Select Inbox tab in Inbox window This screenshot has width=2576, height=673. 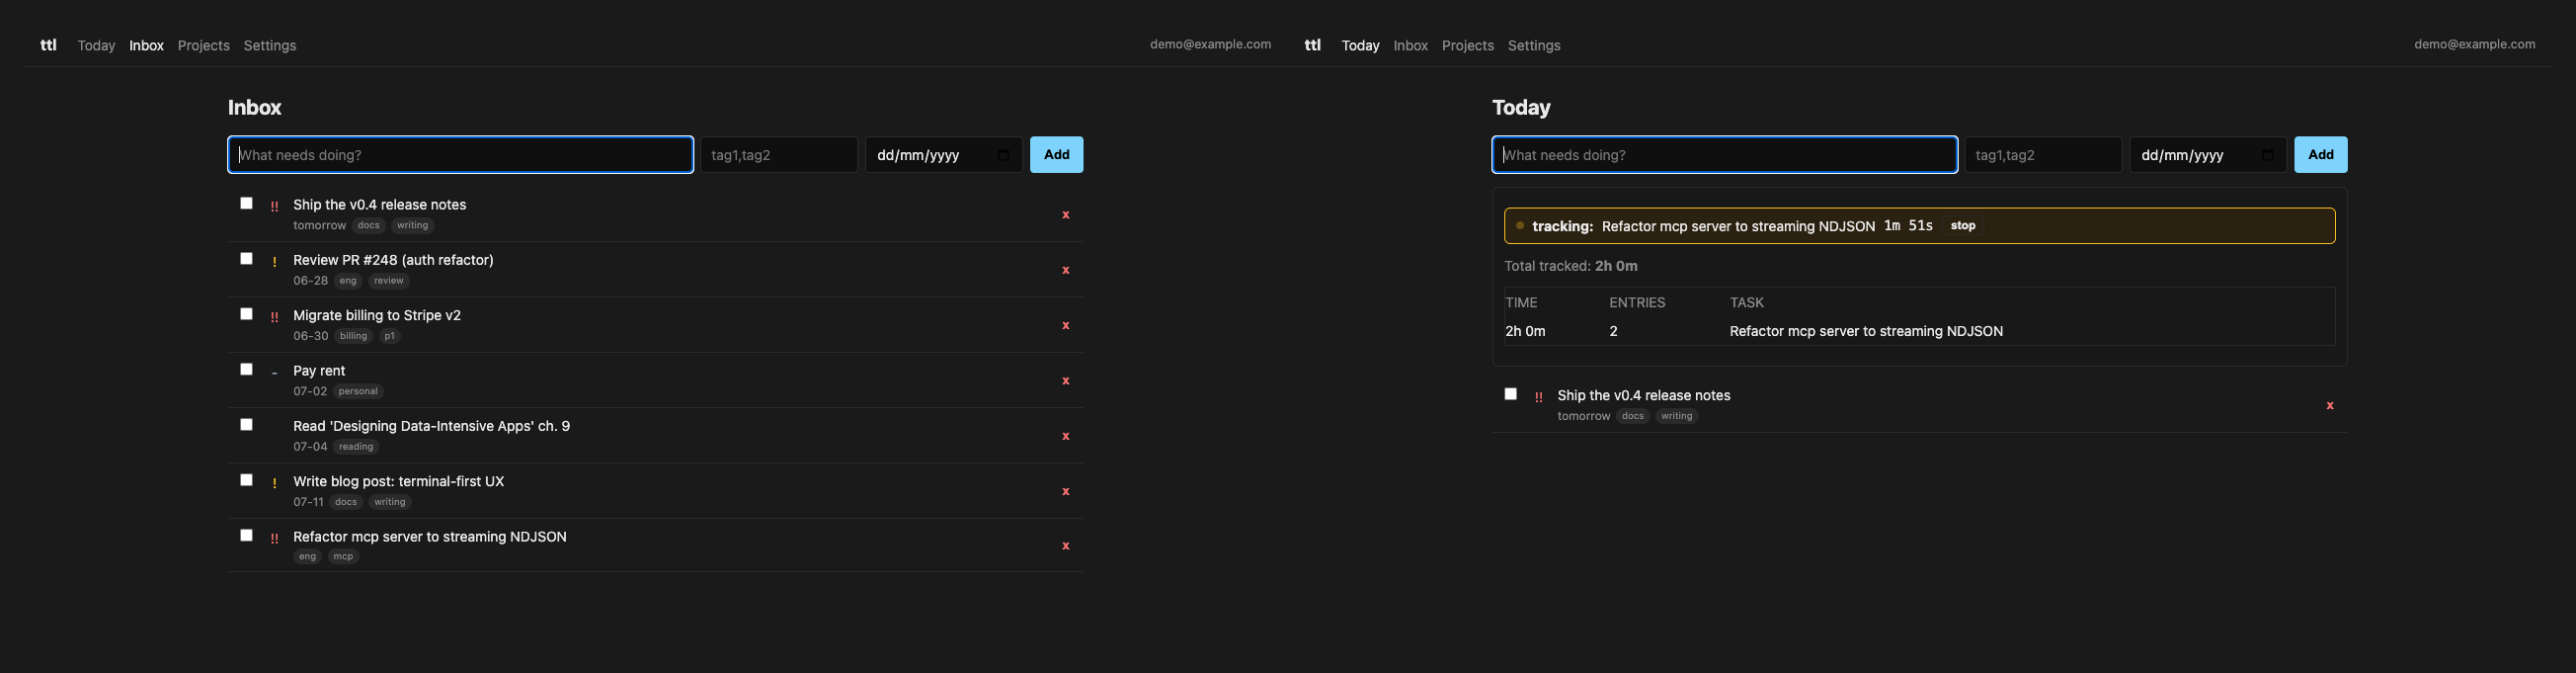pos(146,46)
